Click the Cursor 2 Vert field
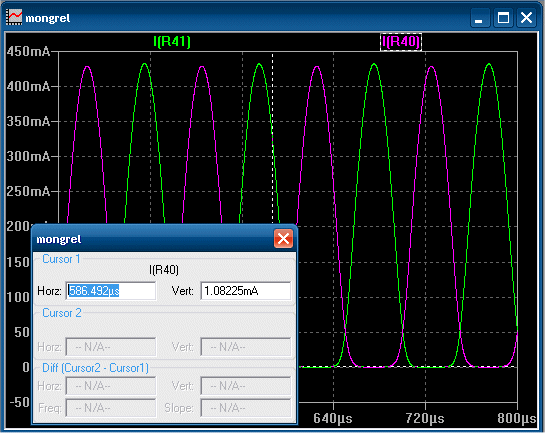This screenshot has width=545, height=433. point(246,347)
